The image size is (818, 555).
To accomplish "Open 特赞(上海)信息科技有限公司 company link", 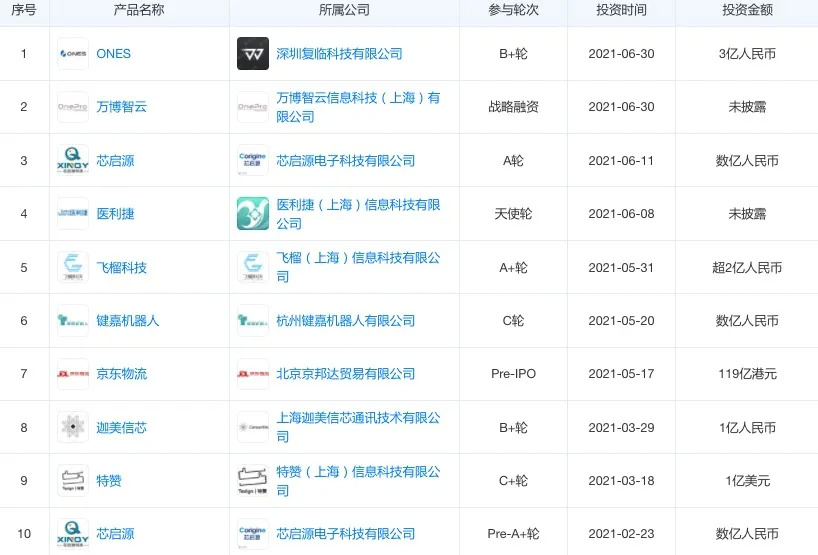I will pos(358,480).
